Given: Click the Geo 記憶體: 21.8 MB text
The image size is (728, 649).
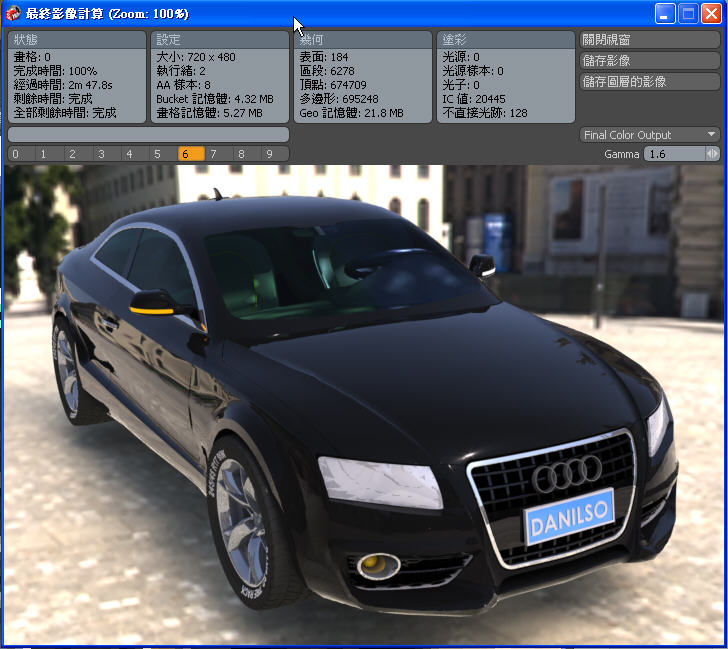Looking at the screenshot, I should click(x=351, y=113).
